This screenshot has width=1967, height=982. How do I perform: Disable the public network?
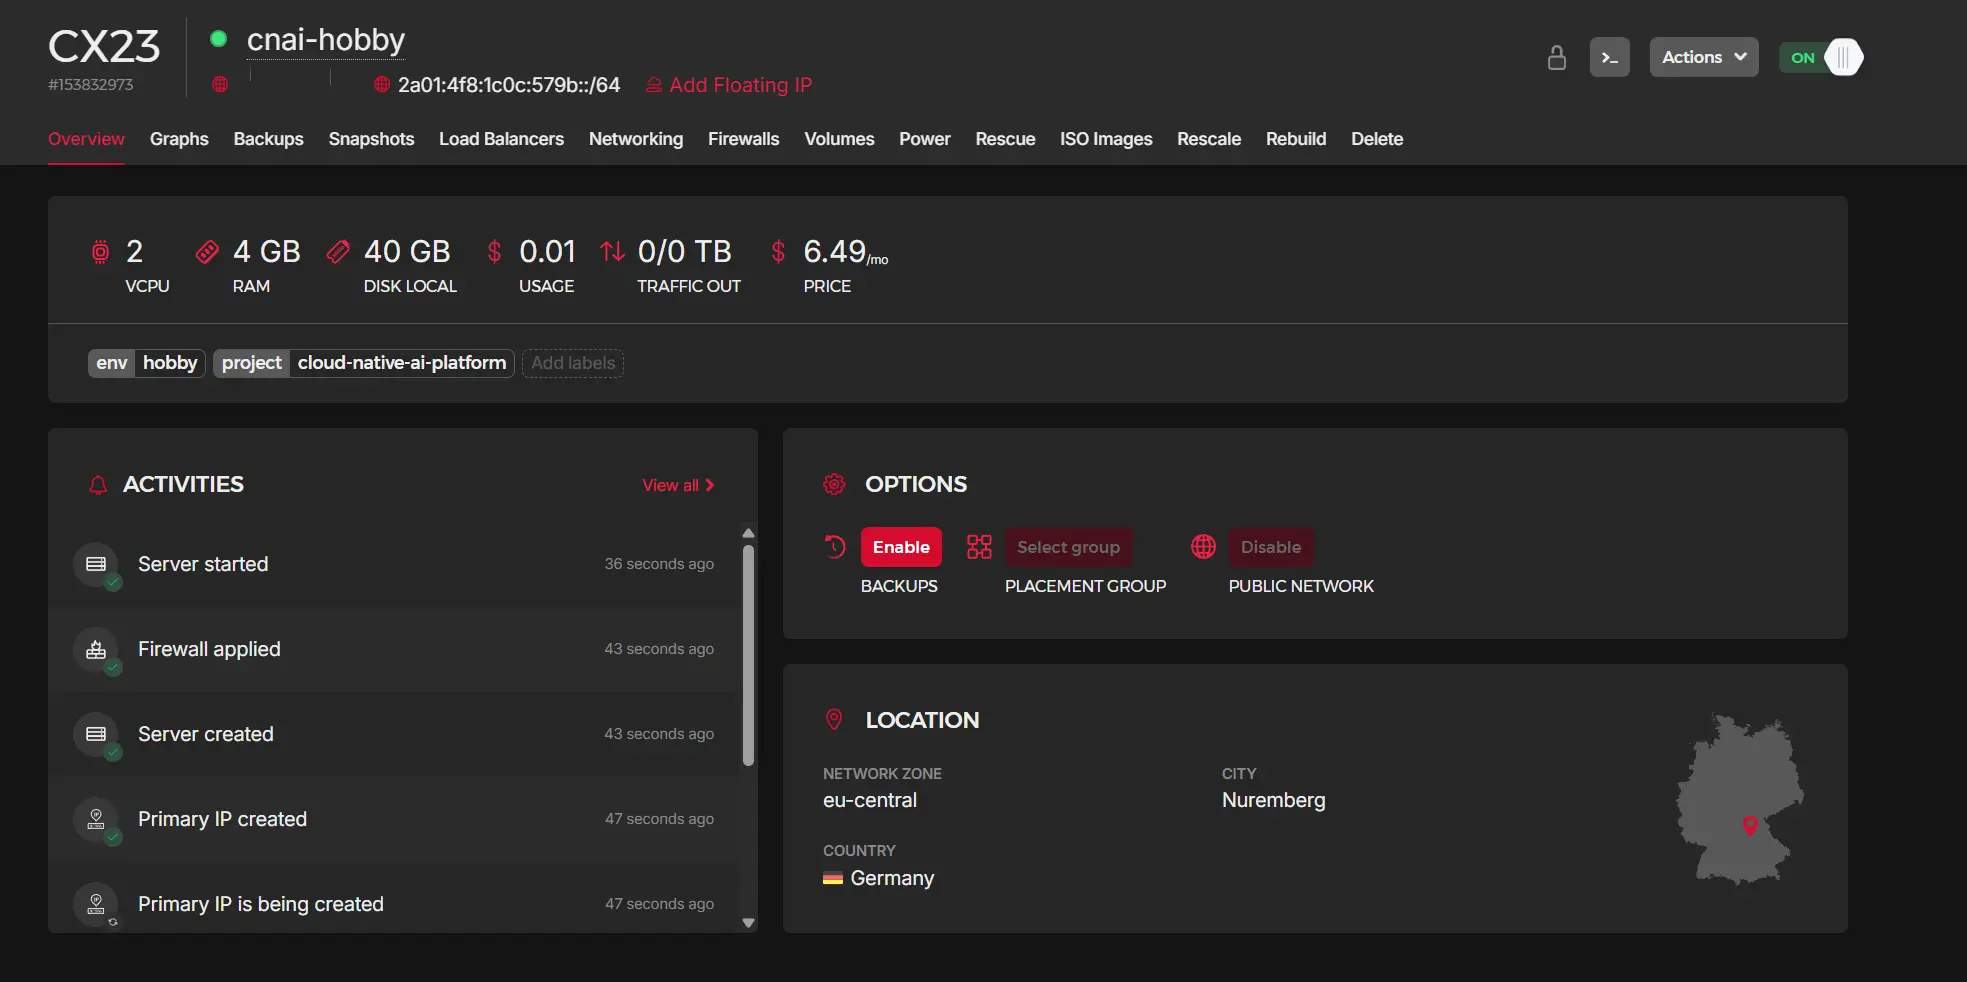coord(1271,547)
